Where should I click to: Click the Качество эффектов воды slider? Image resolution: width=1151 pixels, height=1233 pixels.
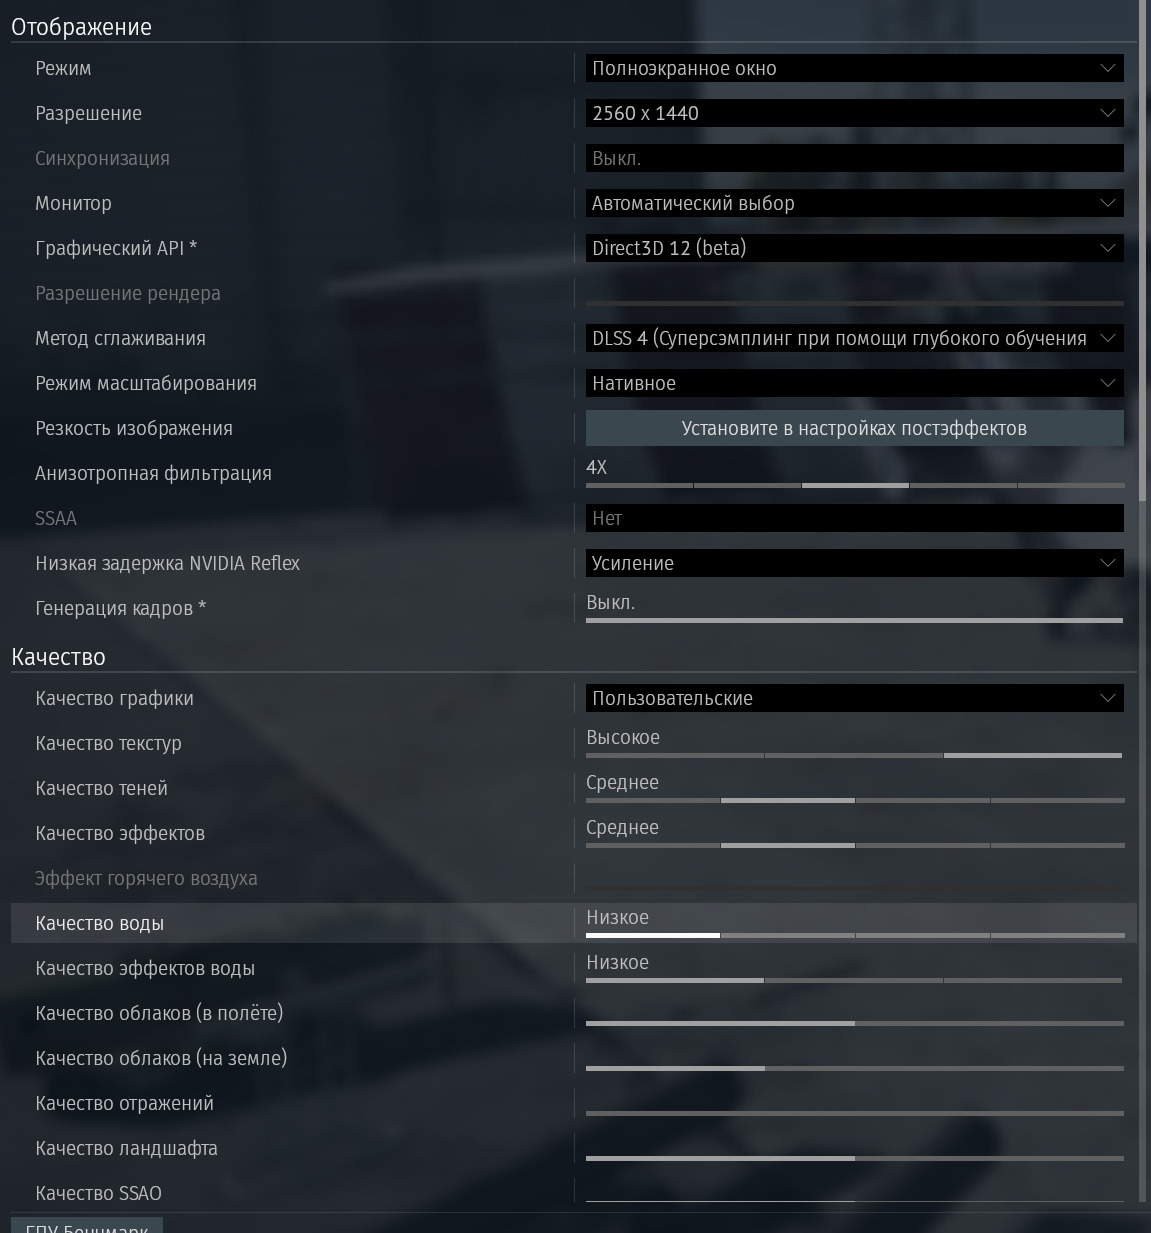[855, 980]
